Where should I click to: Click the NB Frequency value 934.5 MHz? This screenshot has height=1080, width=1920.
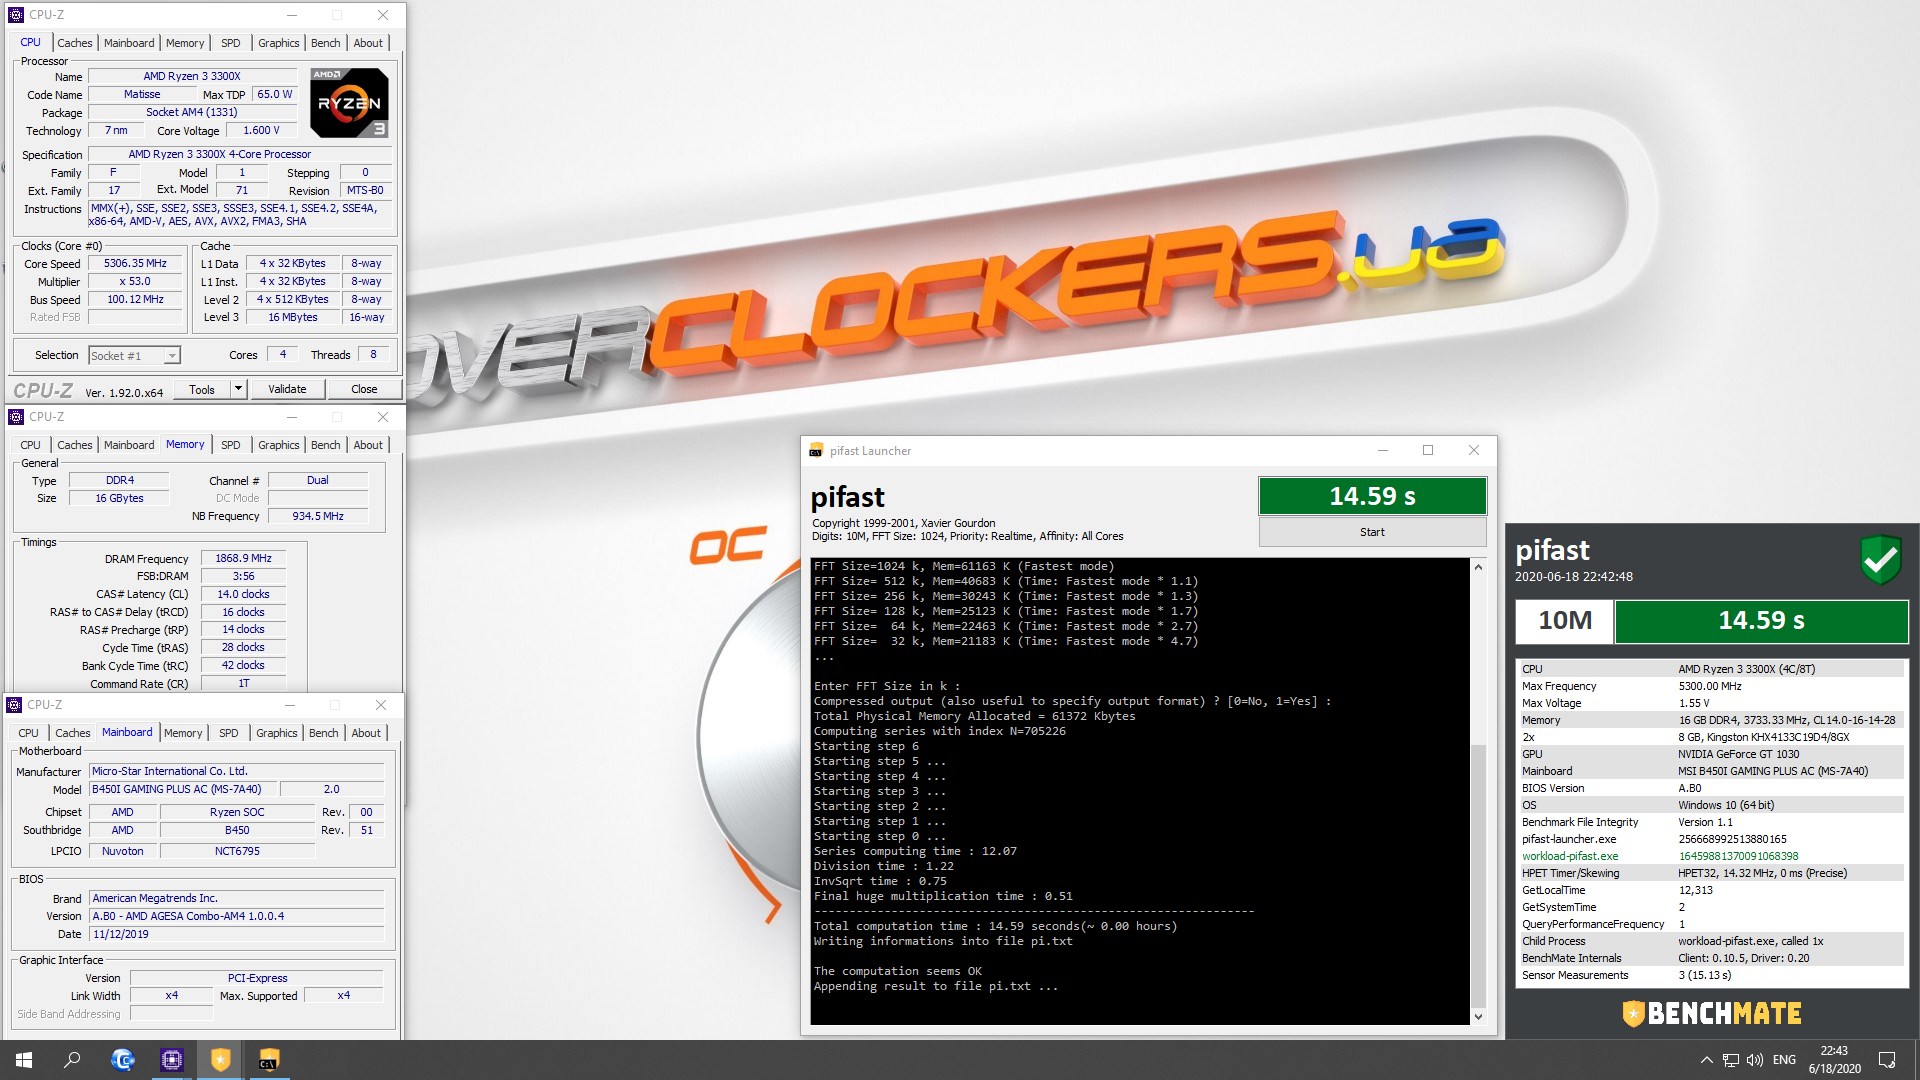(318, 516)
